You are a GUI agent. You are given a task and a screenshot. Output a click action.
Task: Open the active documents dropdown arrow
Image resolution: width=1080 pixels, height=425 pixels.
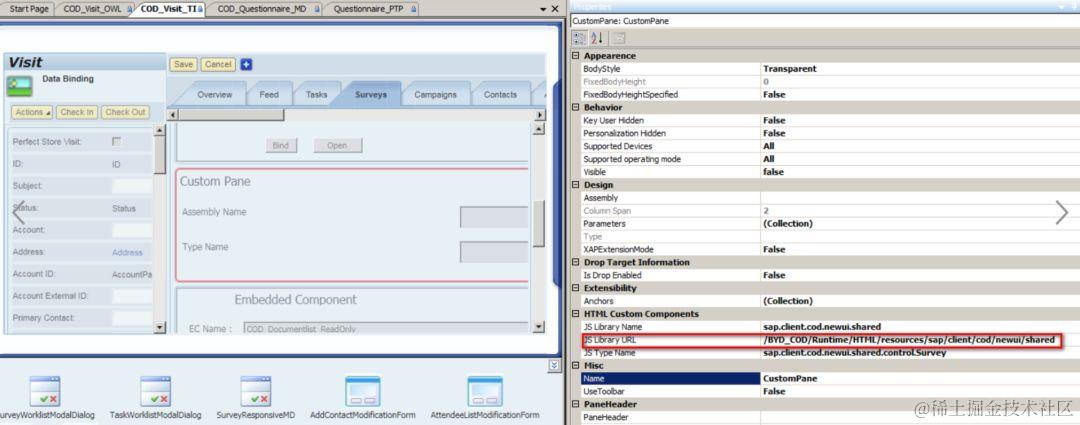tap(542, 9)
